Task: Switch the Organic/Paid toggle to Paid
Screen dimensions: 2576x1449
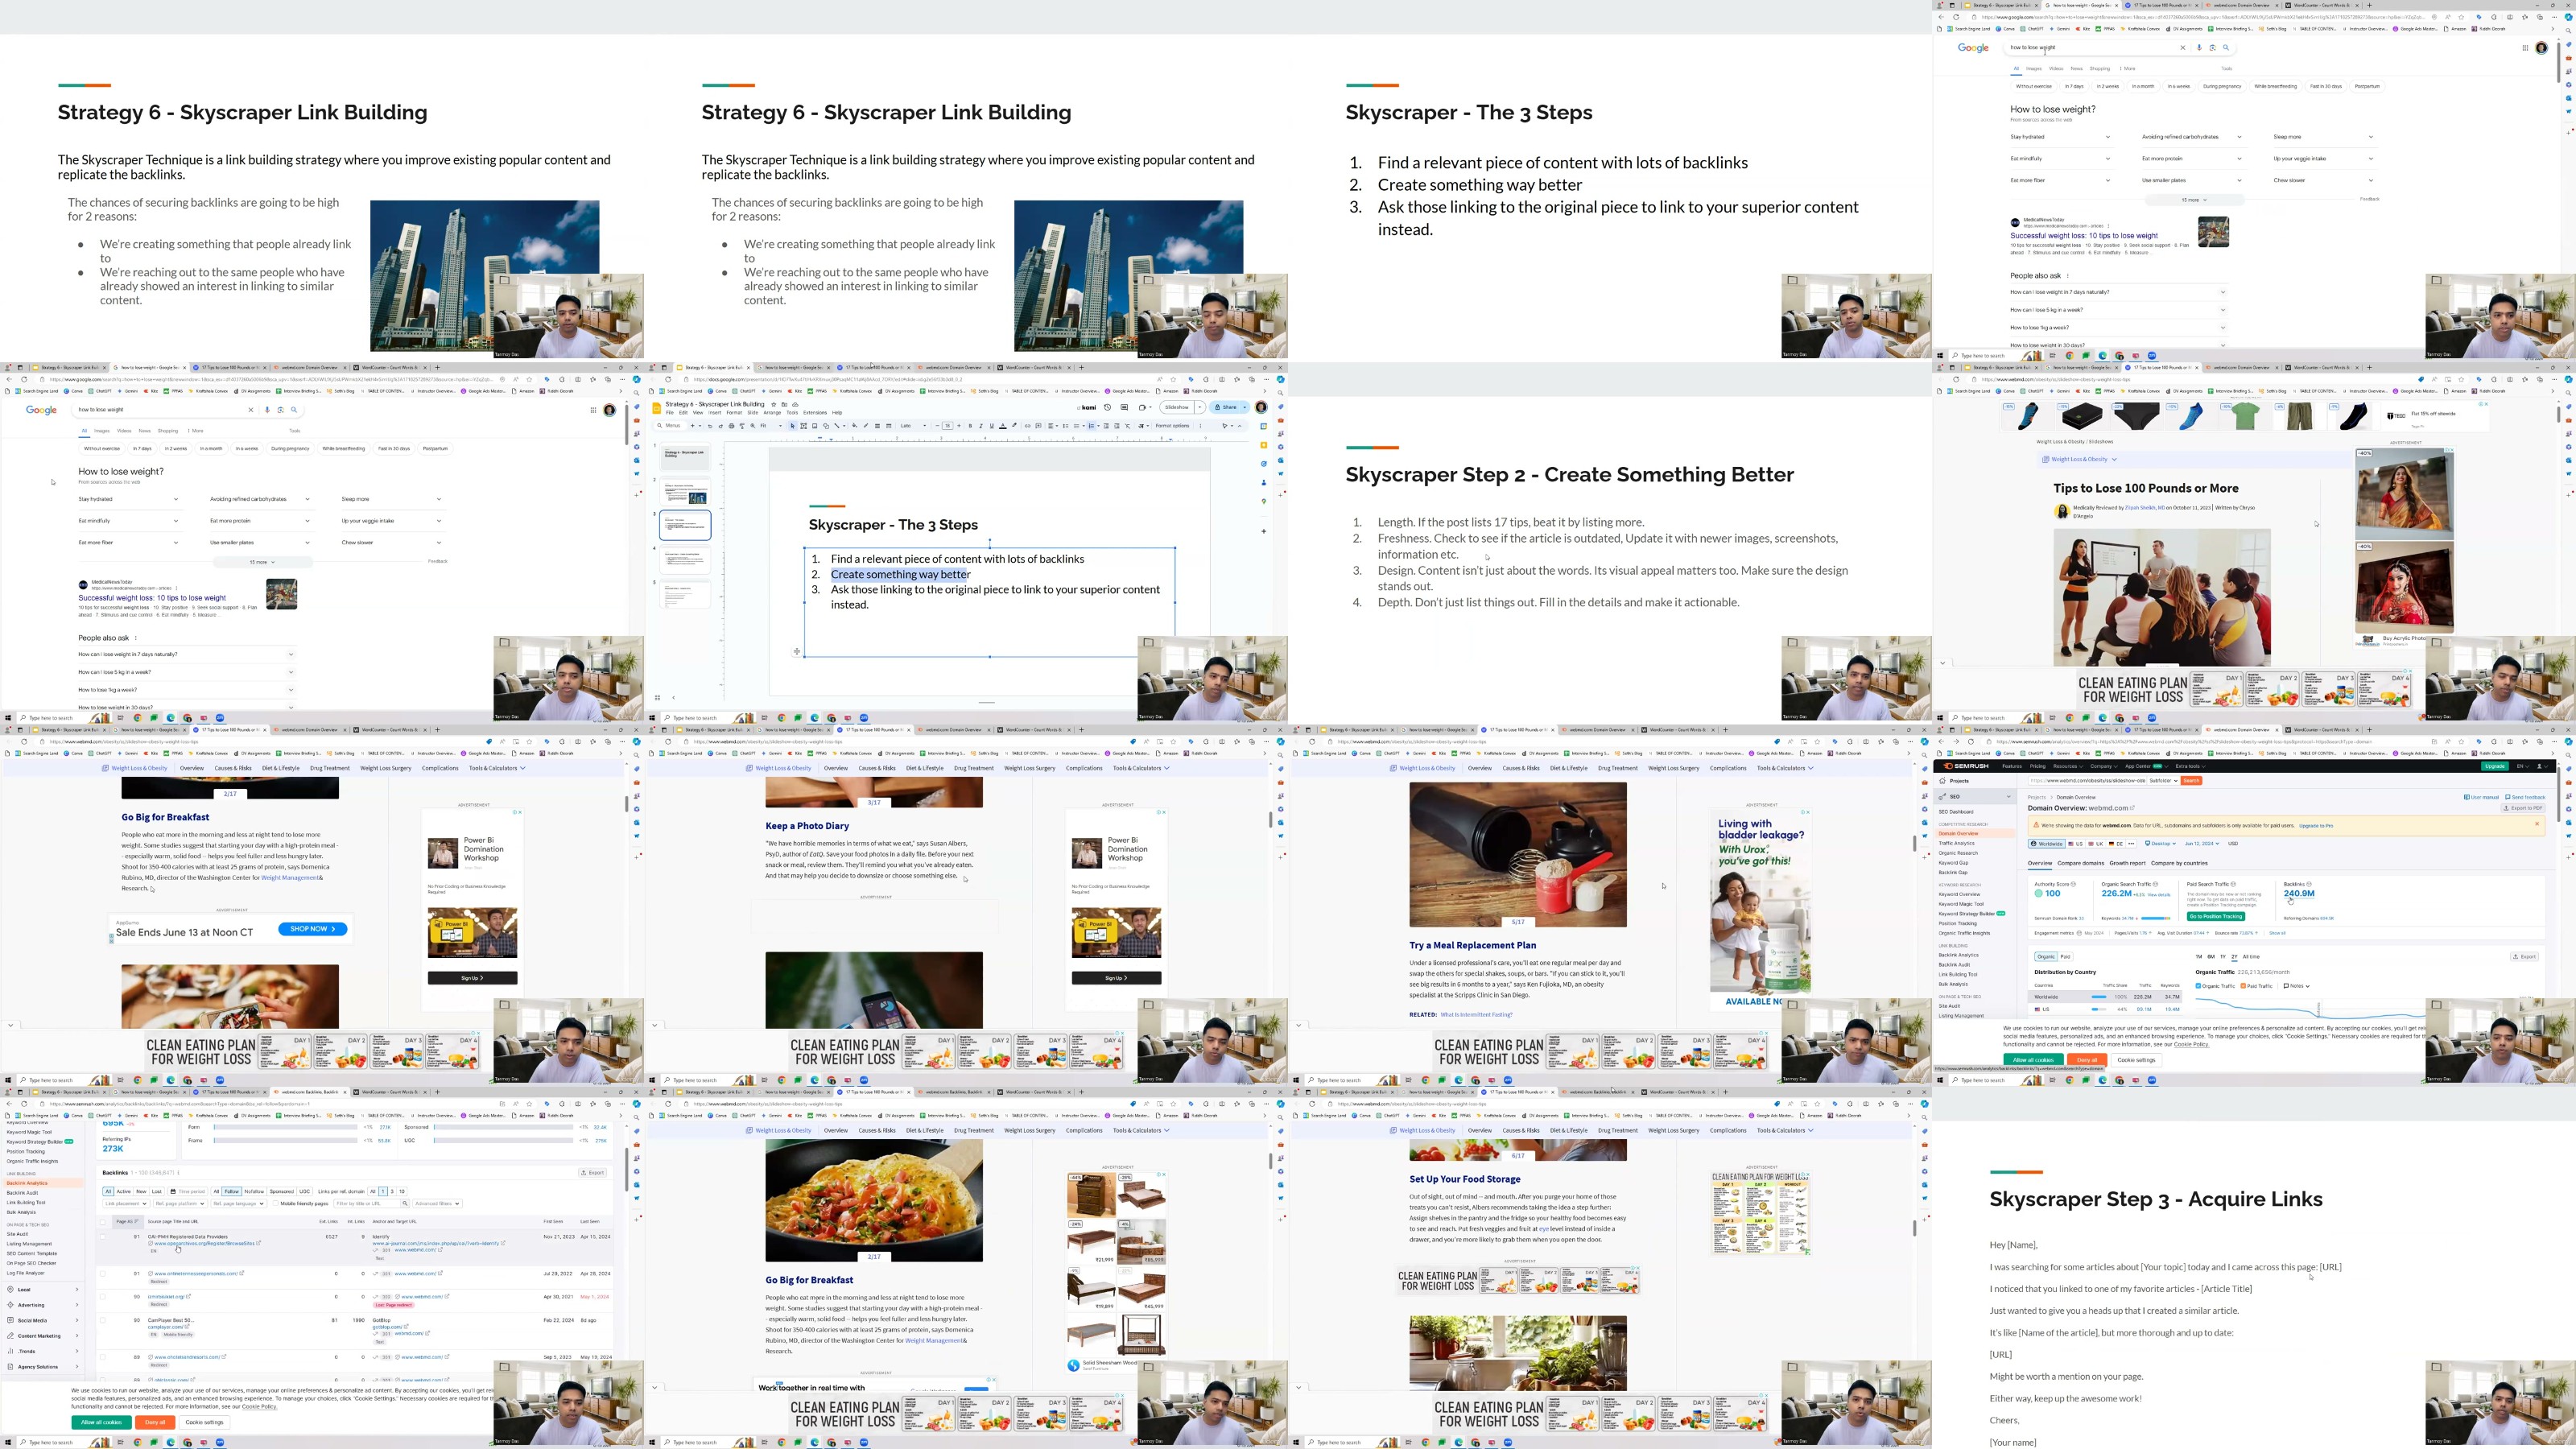Action: point(2065,957)
